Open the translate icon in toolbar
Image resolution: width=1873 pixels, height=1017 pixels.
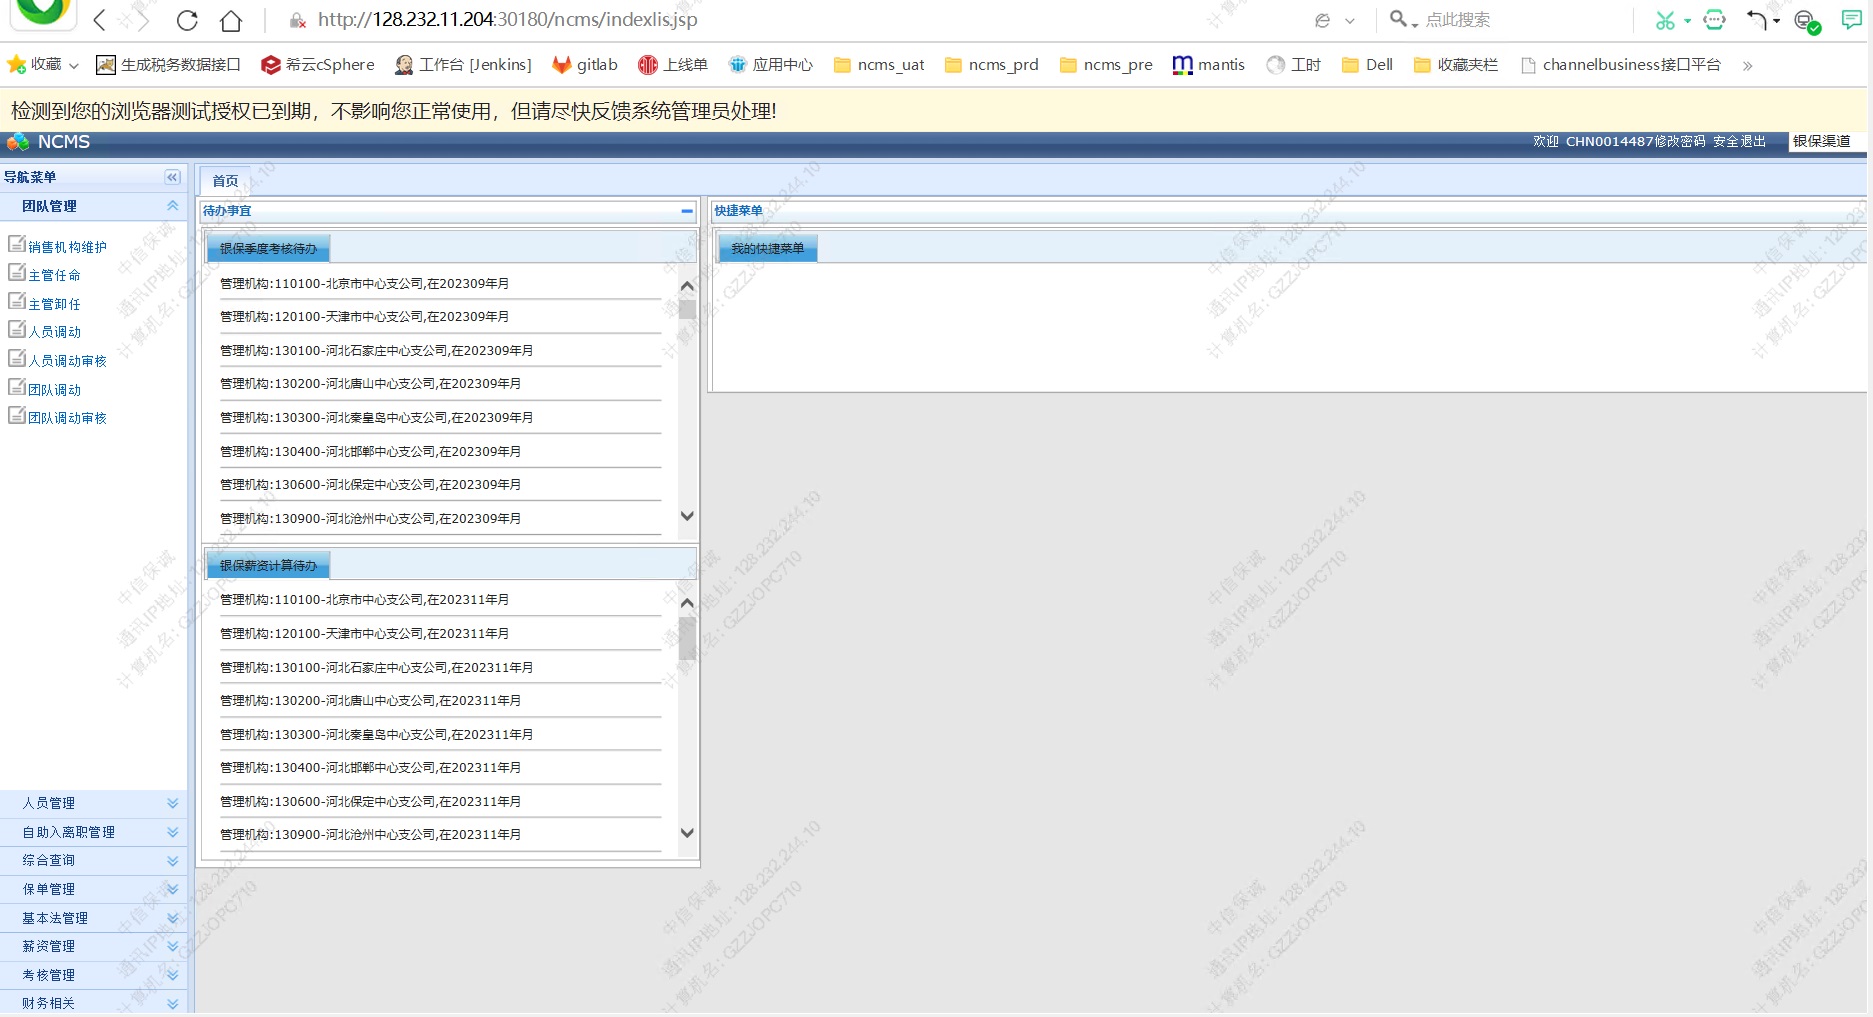tap(1715, 20)
